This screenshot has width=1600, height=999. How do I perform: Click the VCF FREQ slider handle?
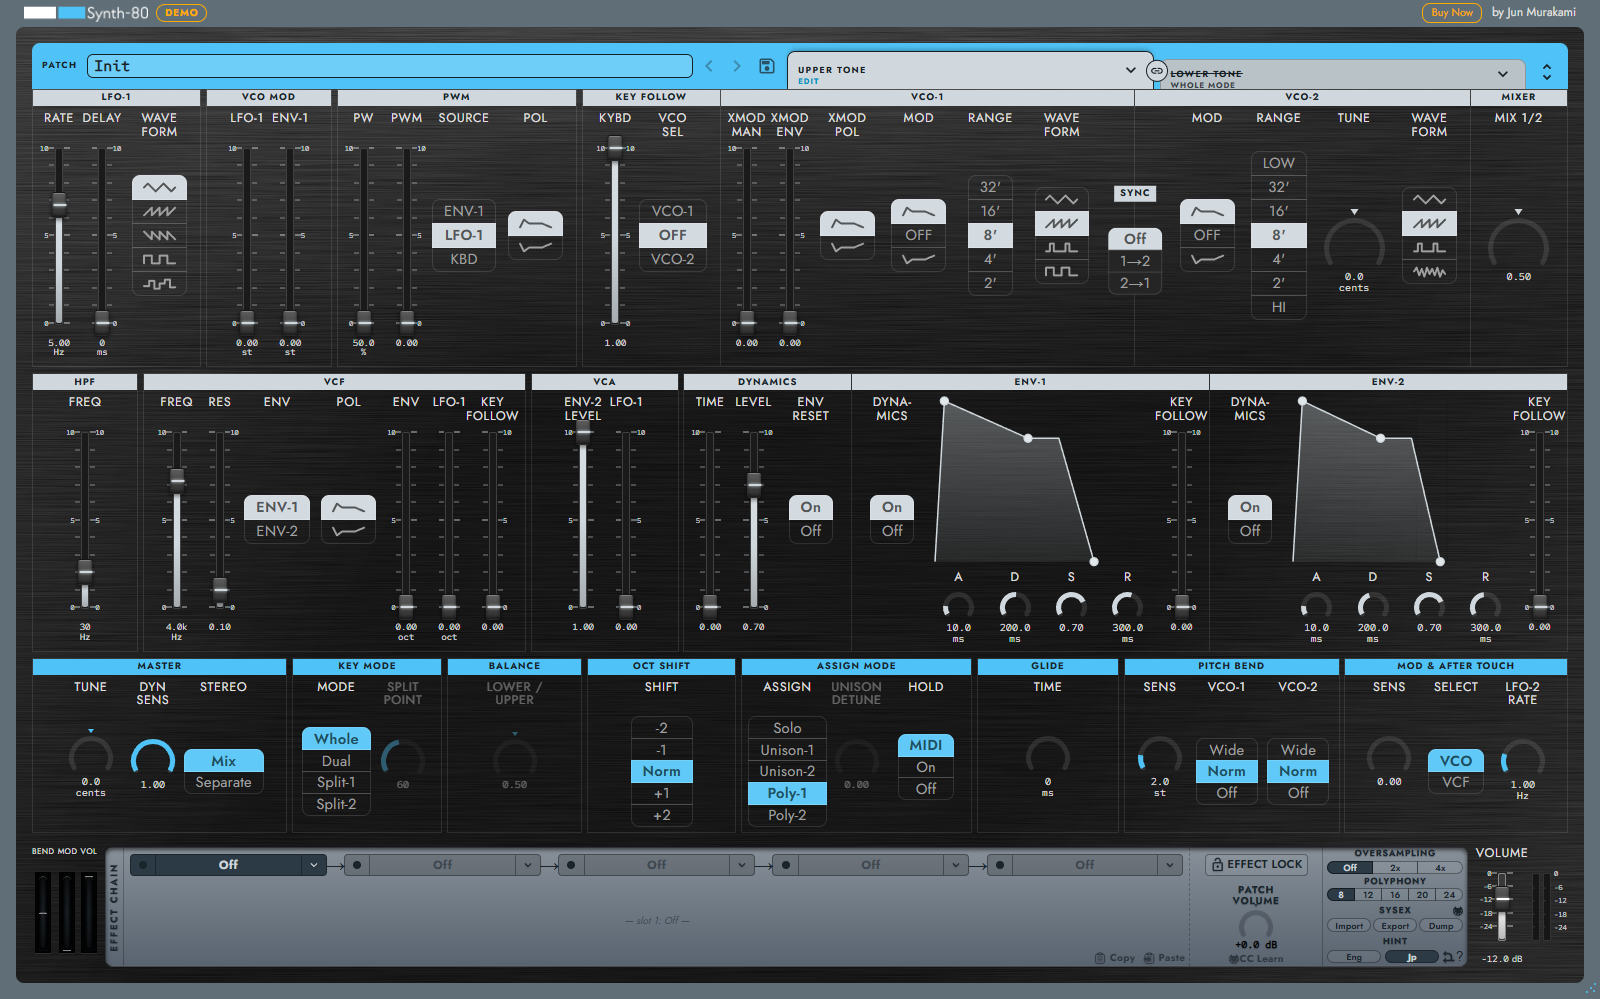pos(177,479)
